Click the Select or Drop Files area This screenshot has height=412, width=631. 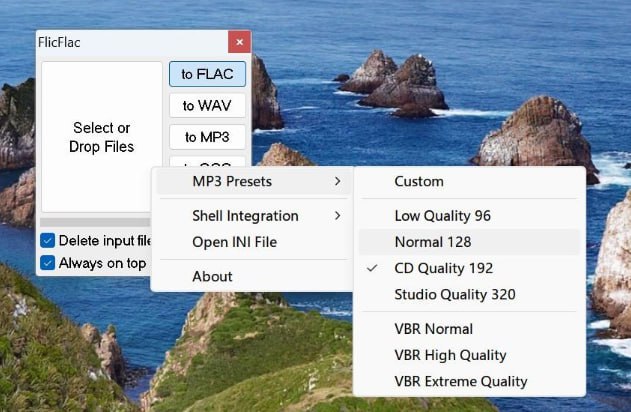101,137
